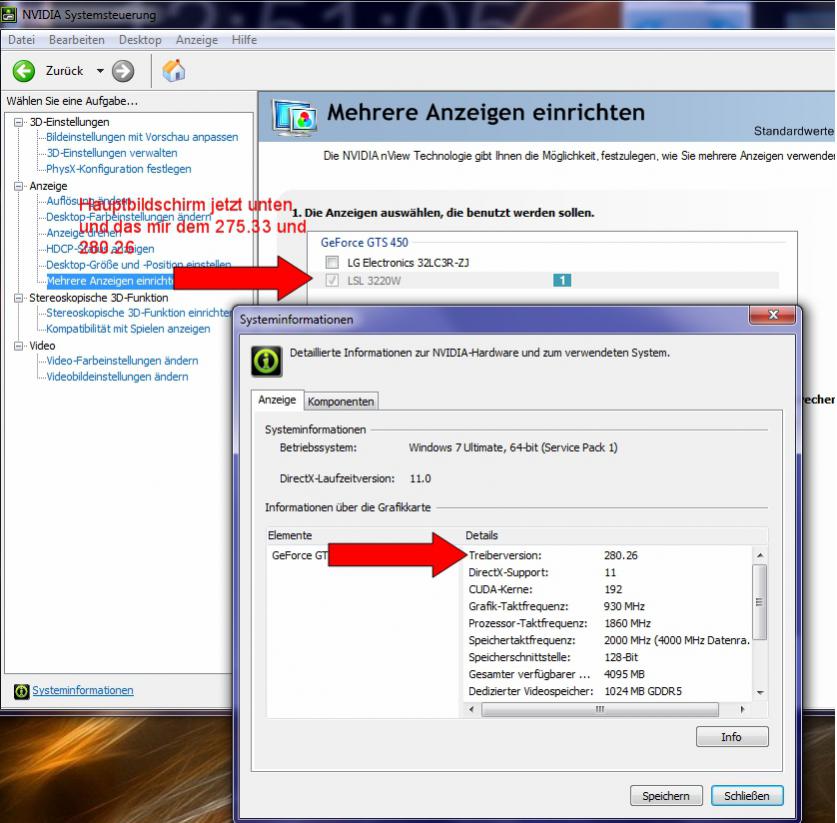
Task: Open the Hilfe menu
Action: click(x=244, y=40)
